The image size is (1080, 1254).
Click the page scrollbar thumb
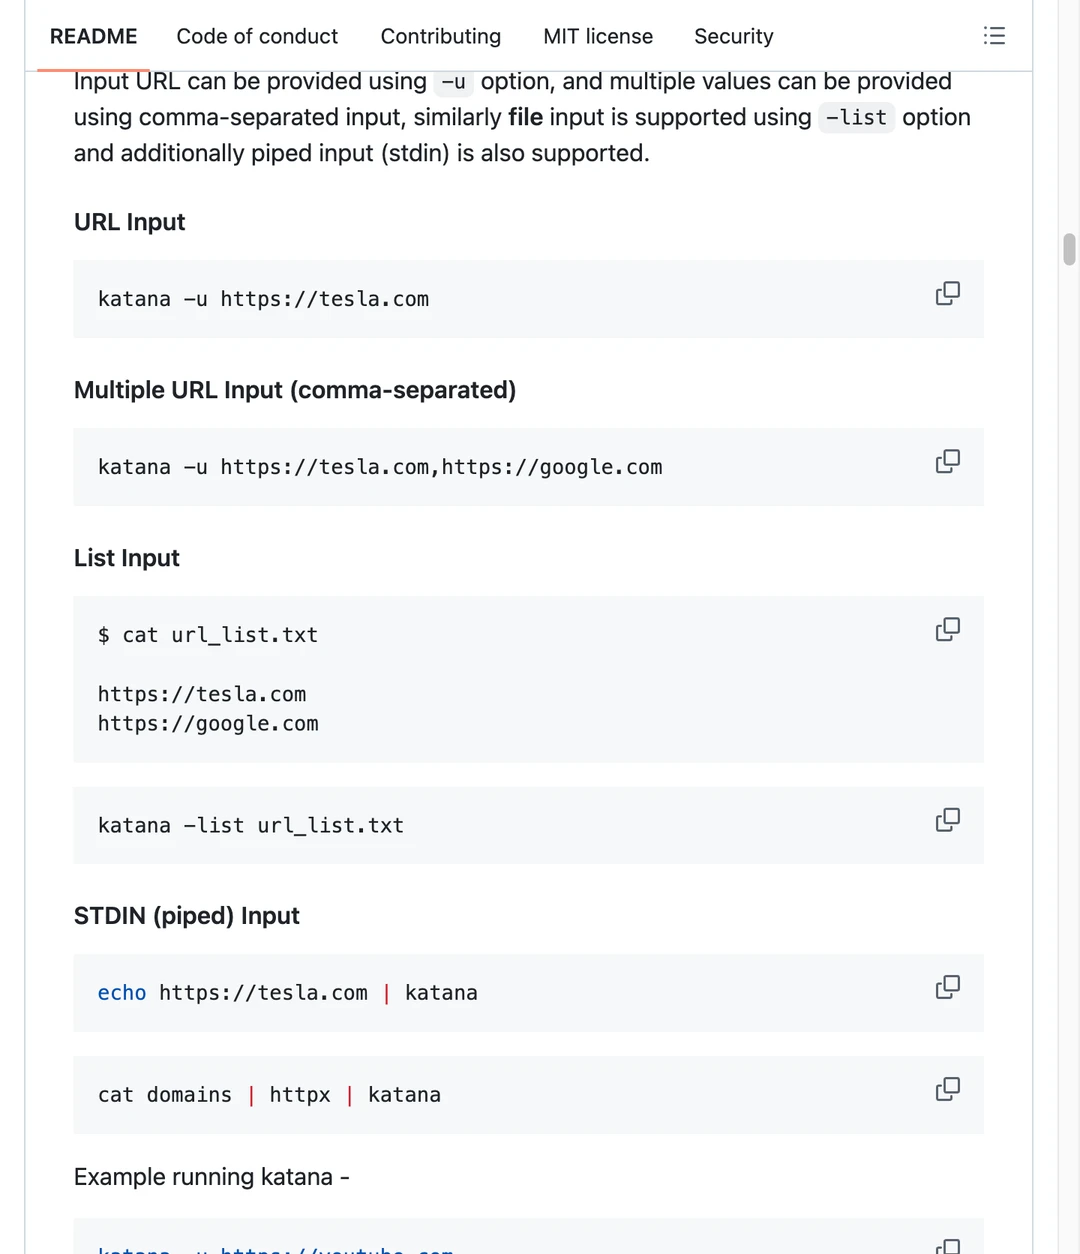(1069, 249)
